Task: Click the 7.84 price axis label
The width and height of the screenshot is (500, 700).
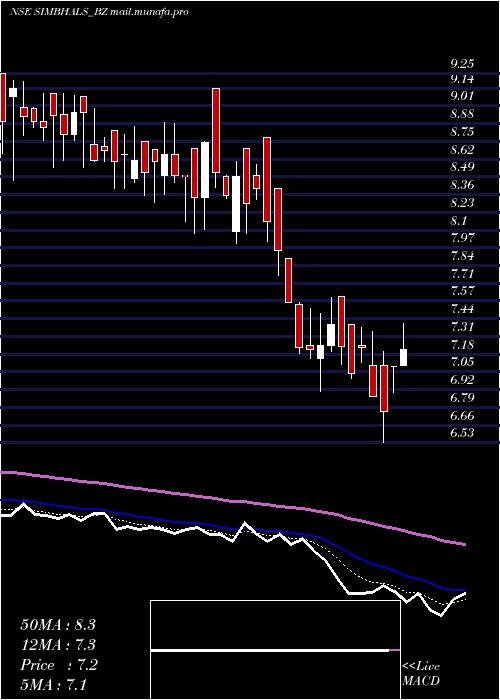Action: 462,256
